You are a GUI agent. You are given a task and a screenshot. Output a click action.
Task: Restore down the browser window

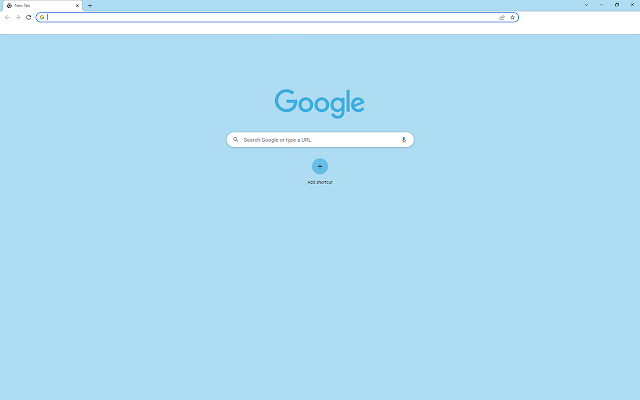coord(617,5)
